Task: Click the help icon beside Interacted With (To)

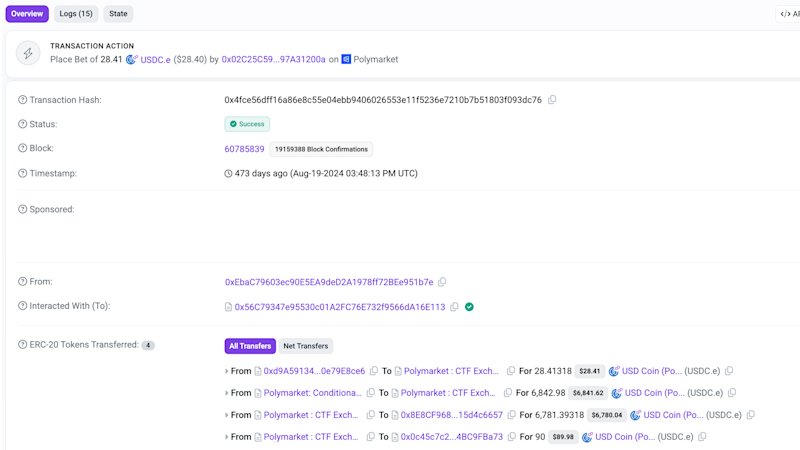Action: click(x=22, y=306)
